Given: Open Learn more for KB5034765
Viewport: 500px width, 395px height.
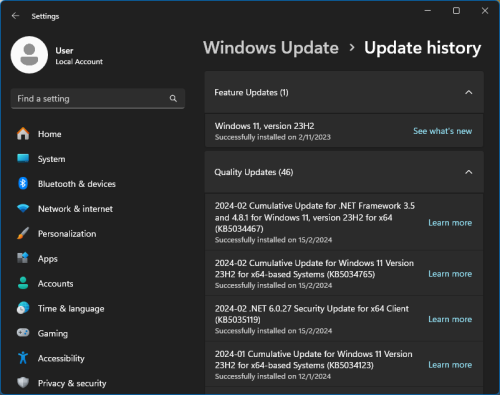Looking at the screenshot, I should (450, 274).
